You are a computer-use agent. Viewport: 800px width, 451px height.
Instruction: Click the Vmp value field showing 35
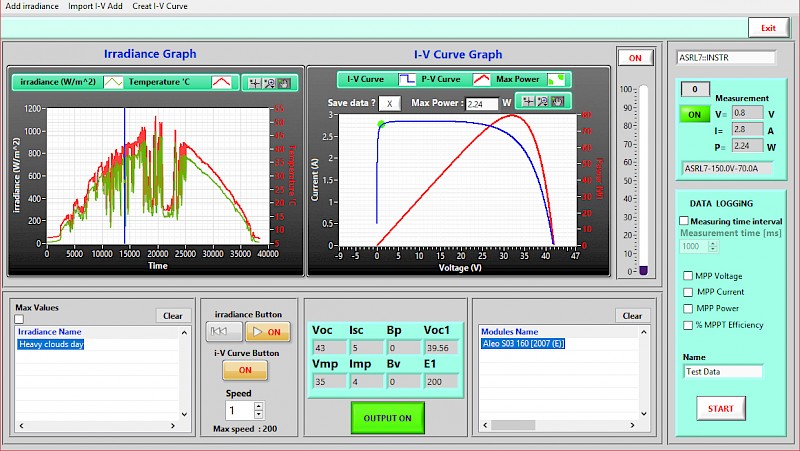[329, 382]
